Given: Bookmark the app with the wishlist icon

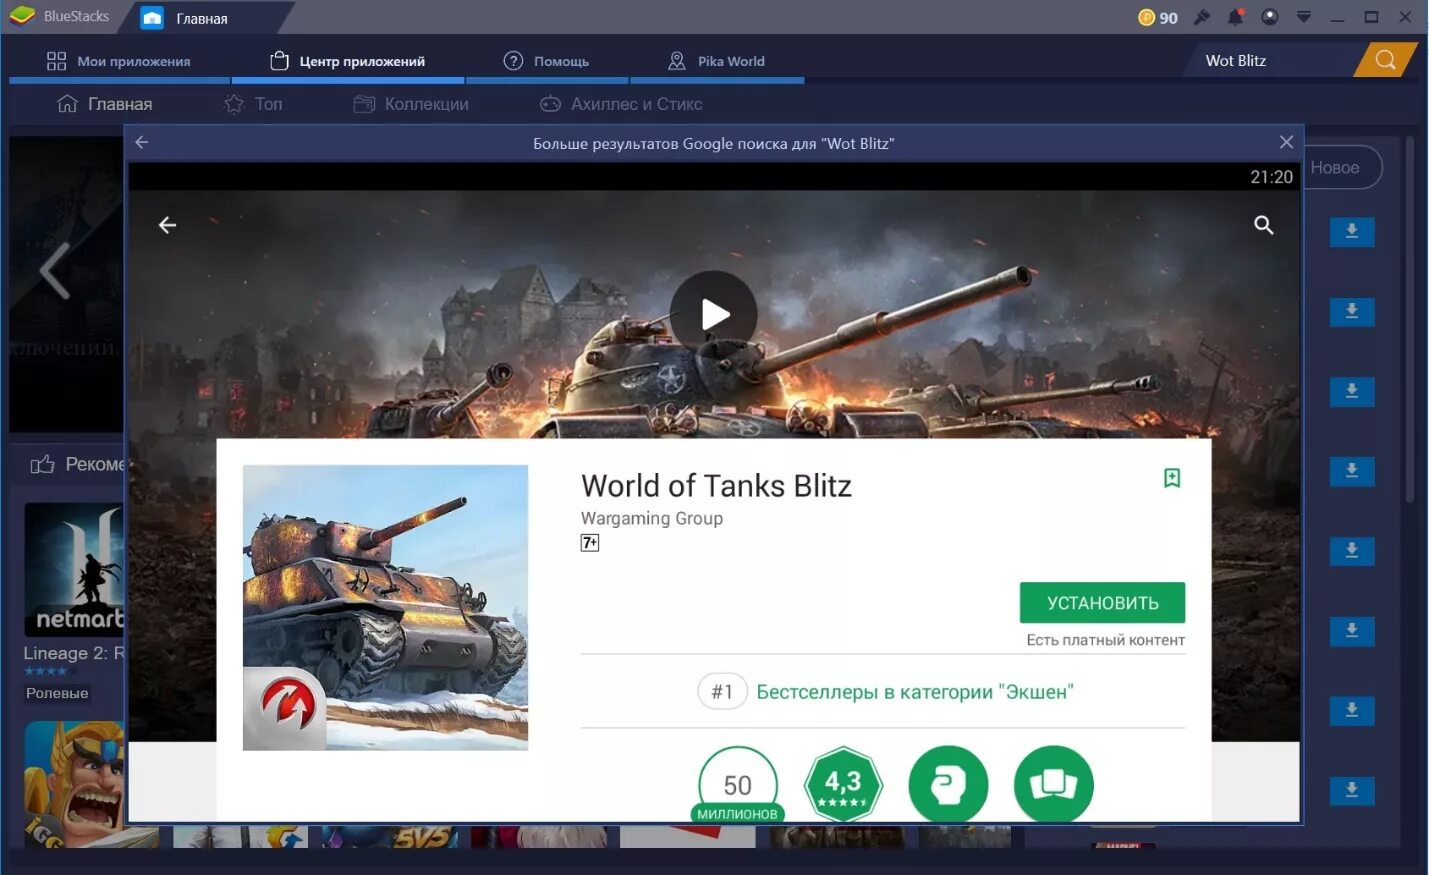Looking at the screenshot, I should click(1172, 478).
